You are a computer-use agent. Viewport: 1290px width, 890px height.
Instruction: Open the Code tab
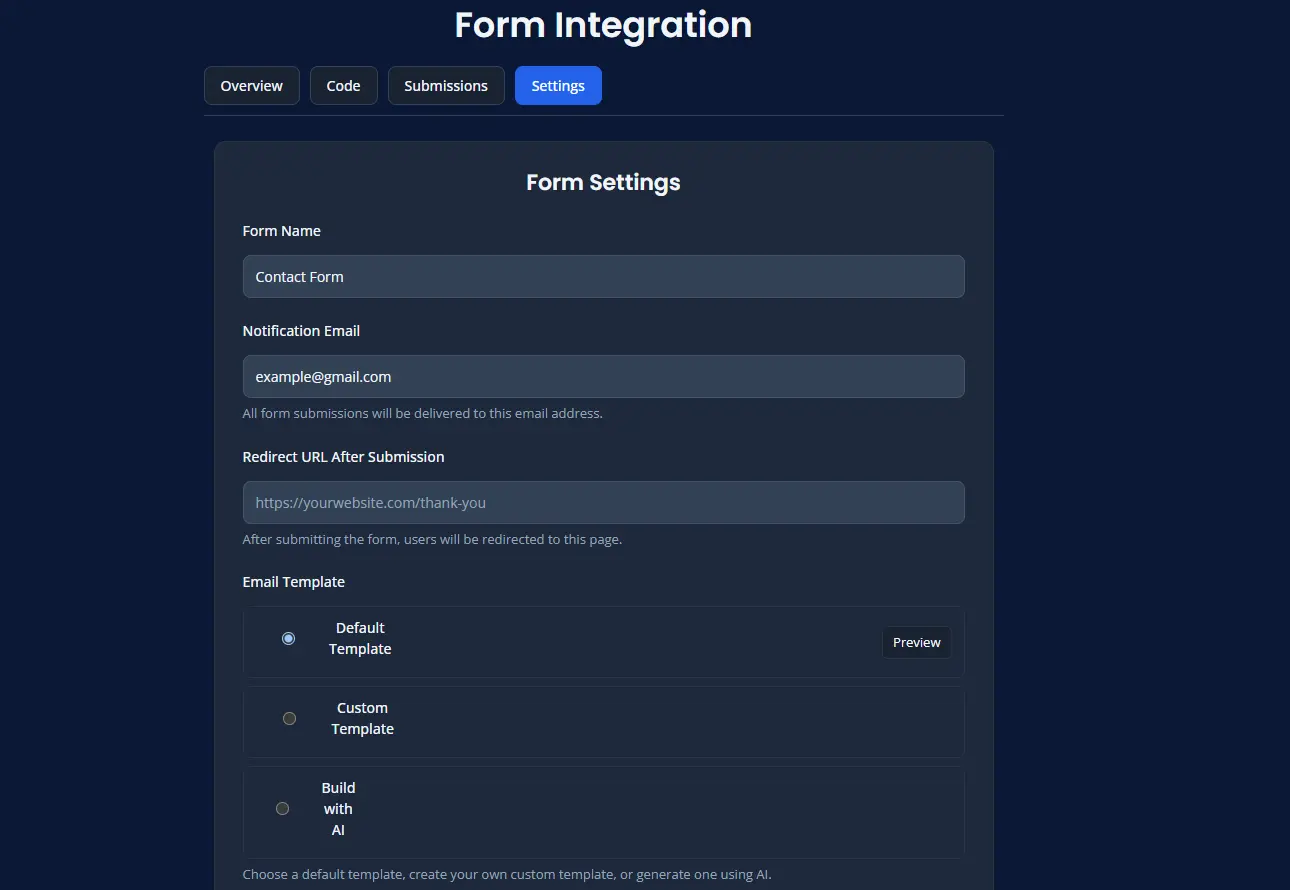tap(343, 85)
